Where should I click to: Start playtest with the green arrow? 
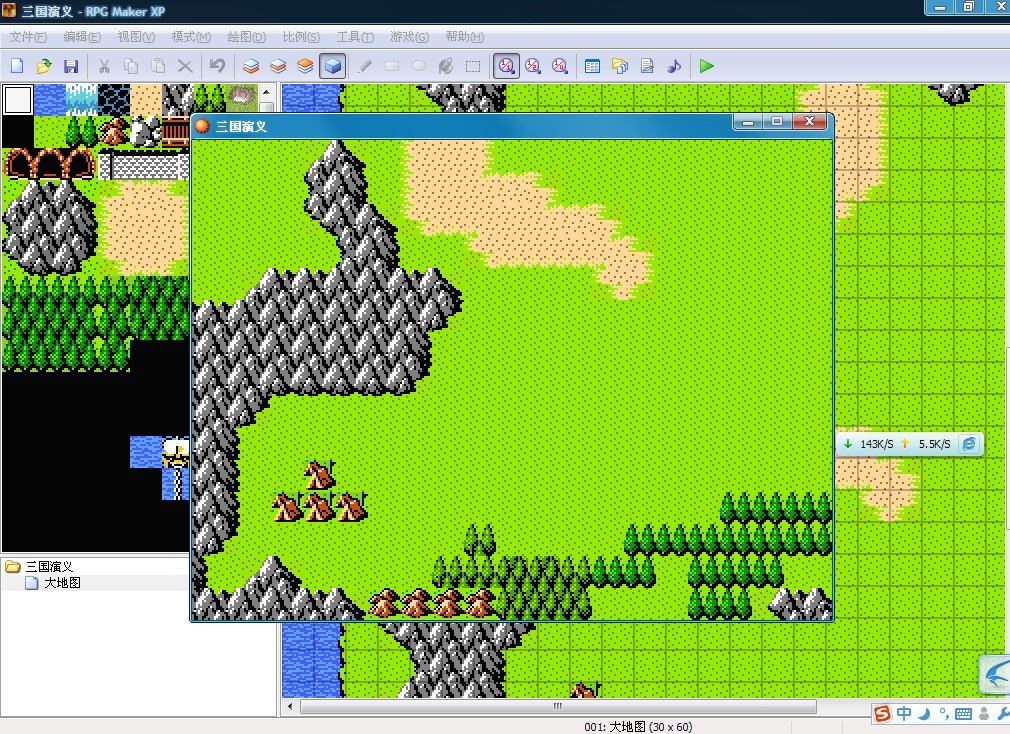coord(707,66)
